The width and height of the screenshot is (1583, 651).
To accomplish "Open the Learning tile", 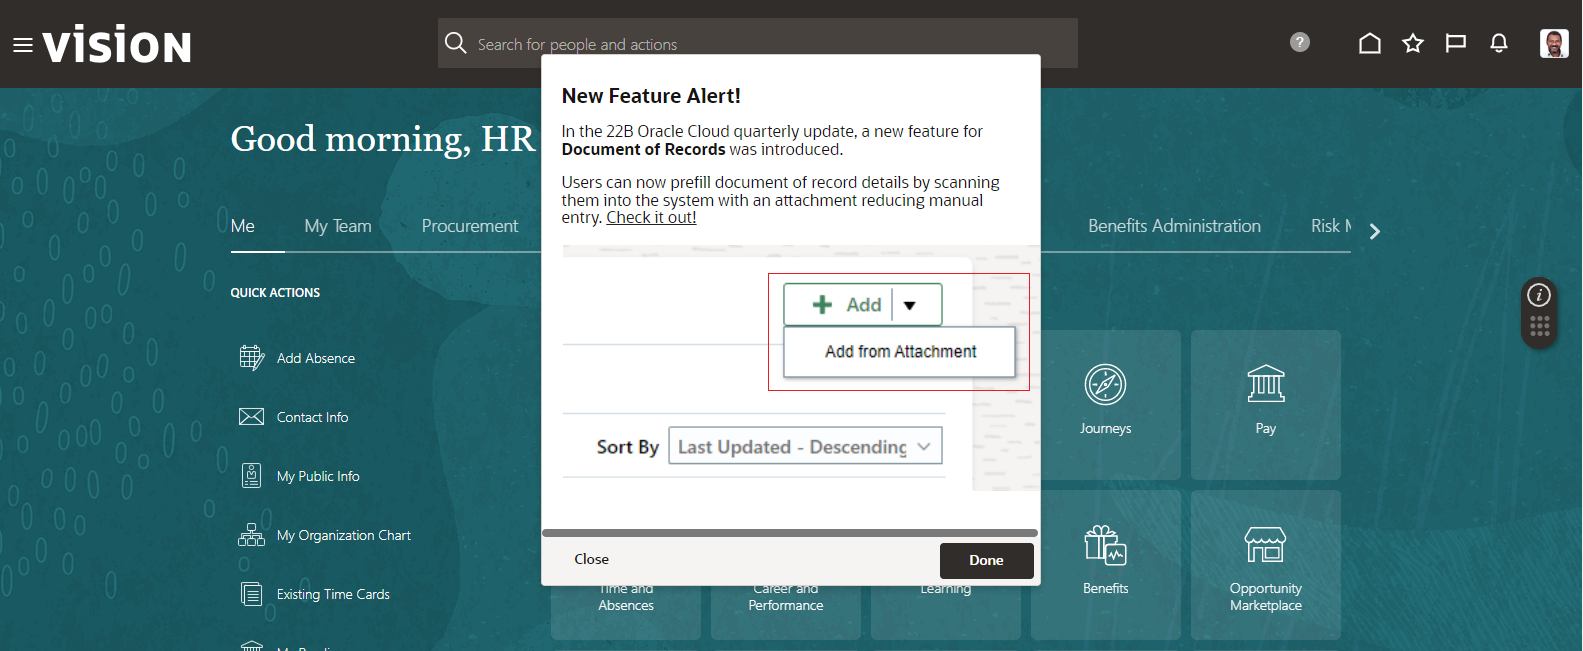I will tap(946, 612).
